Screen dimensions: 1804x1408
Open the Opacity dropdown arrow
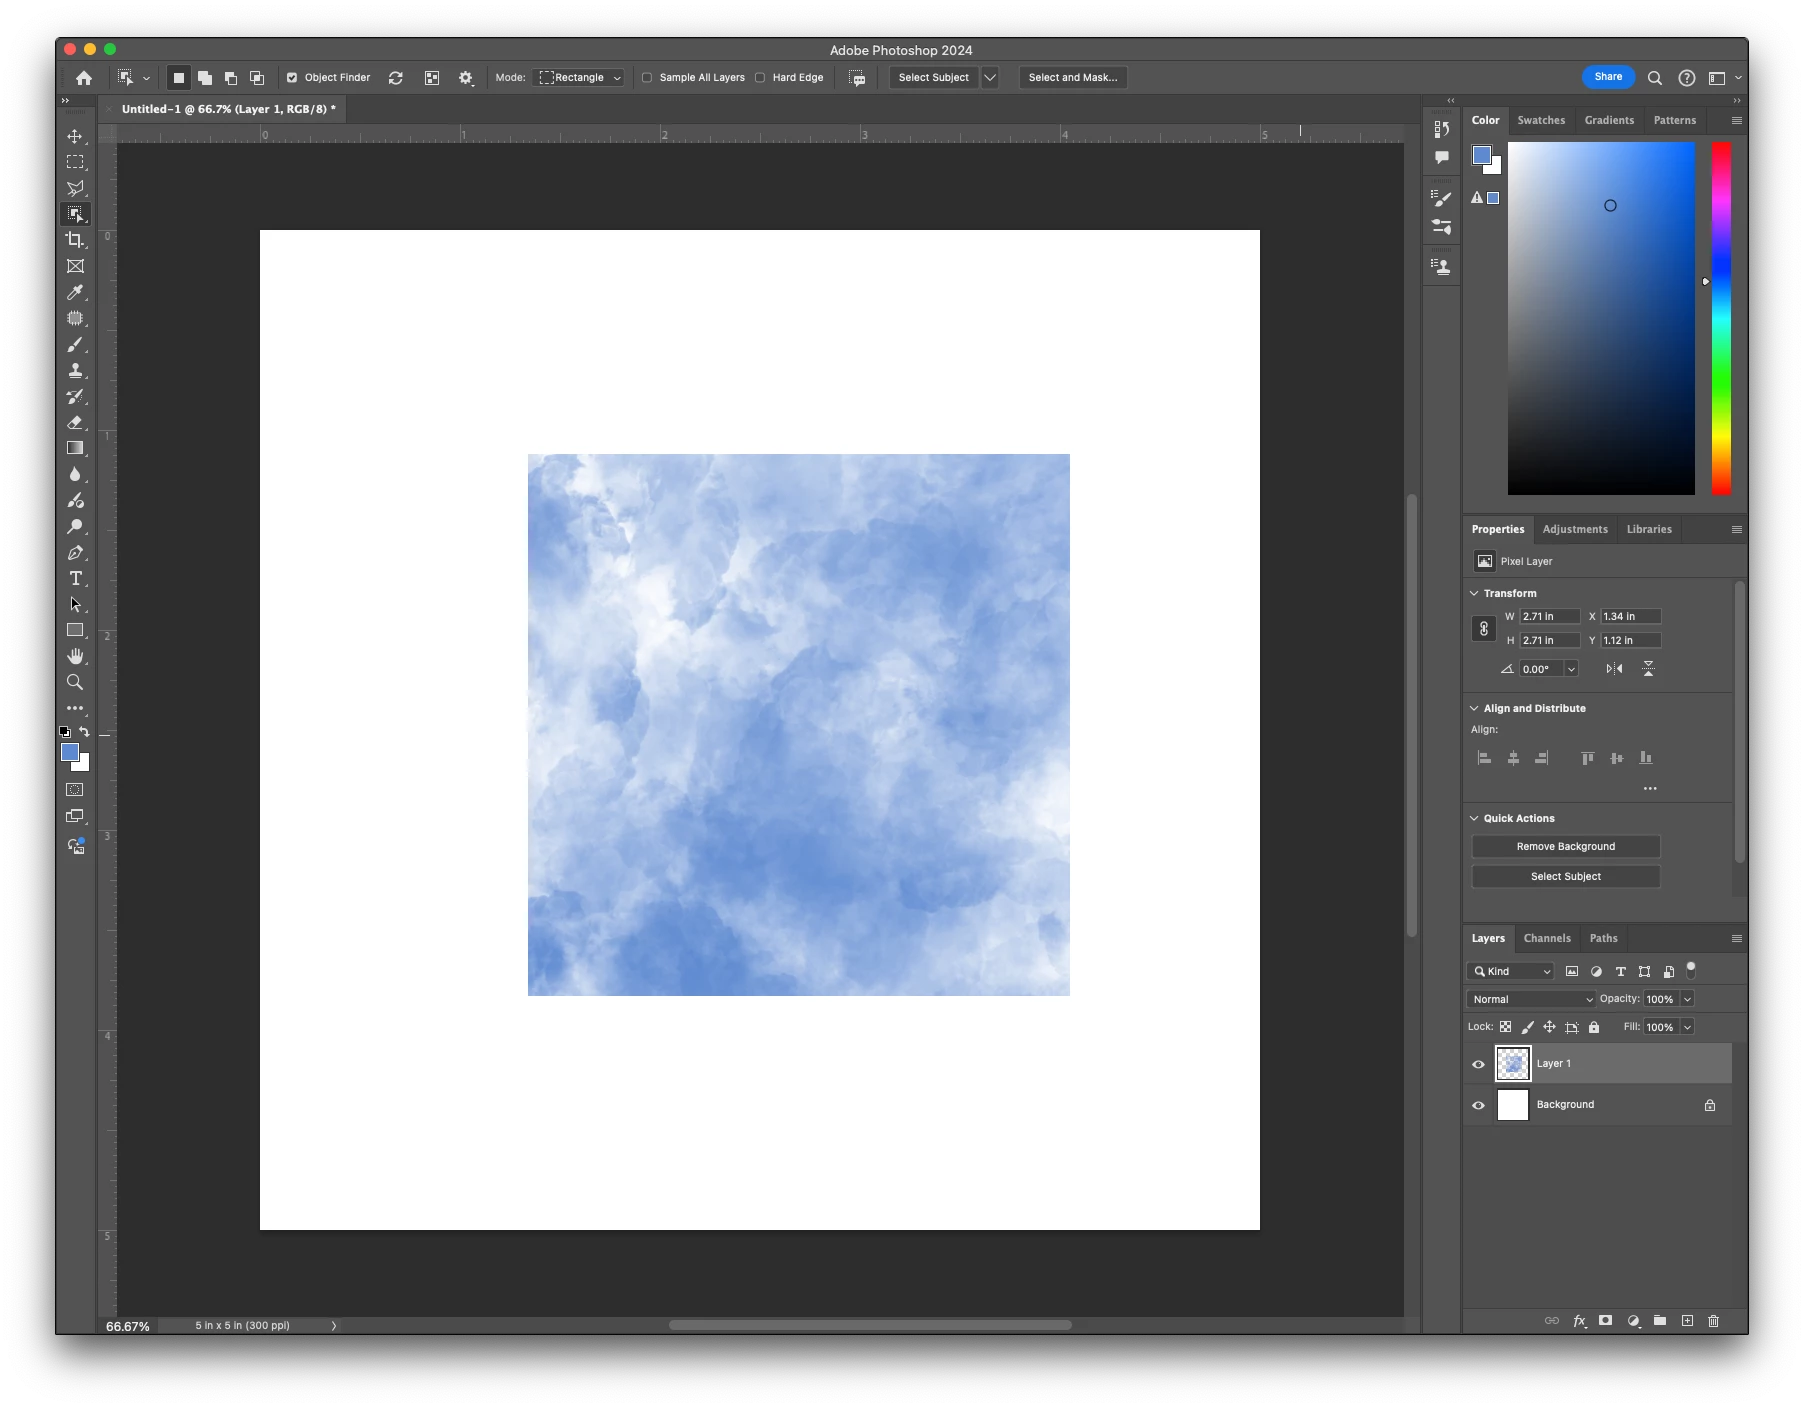(1687, 999)
